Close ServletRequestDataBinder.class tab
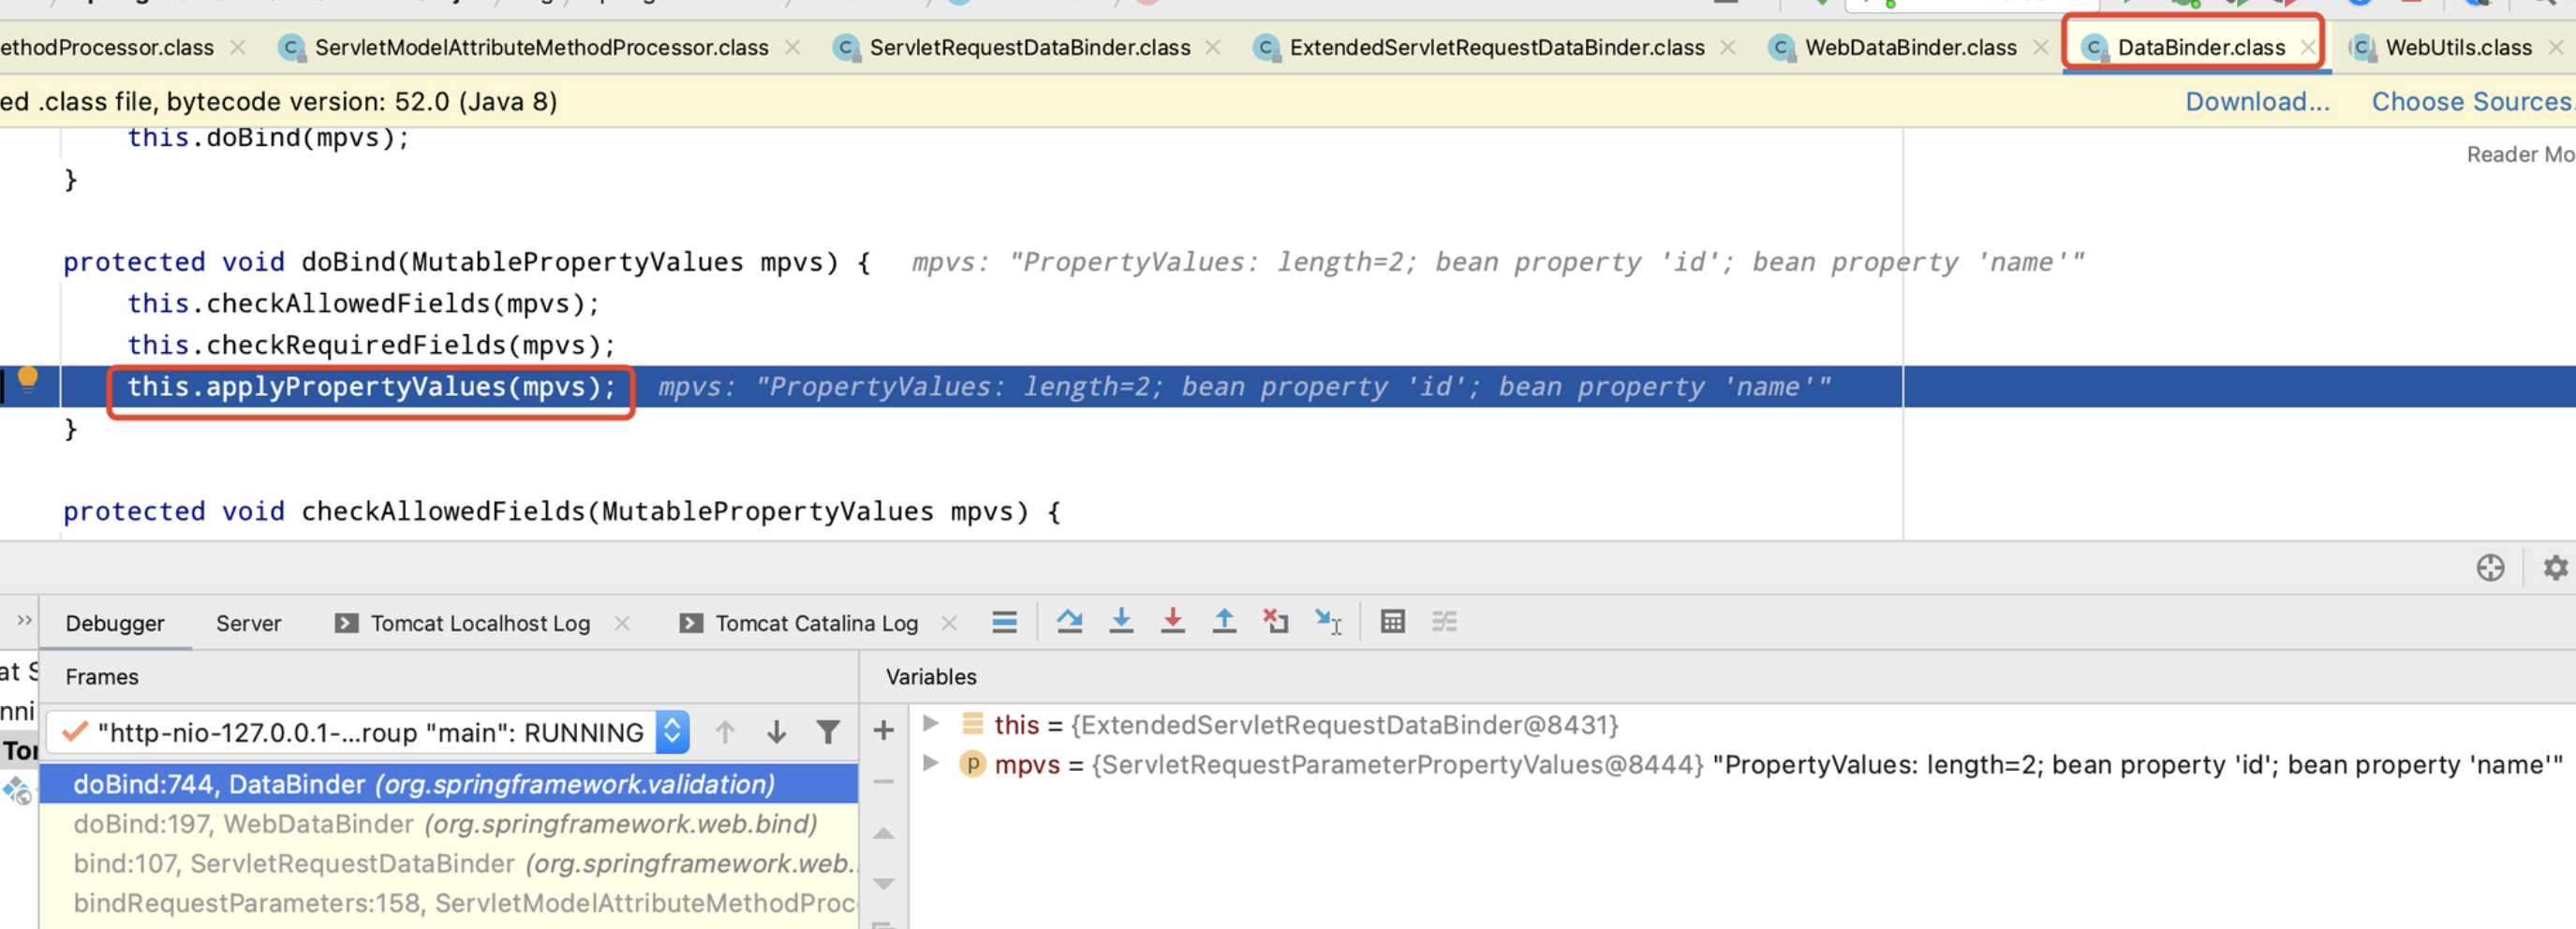2576x929 pixels. (x=1213, y=47)
